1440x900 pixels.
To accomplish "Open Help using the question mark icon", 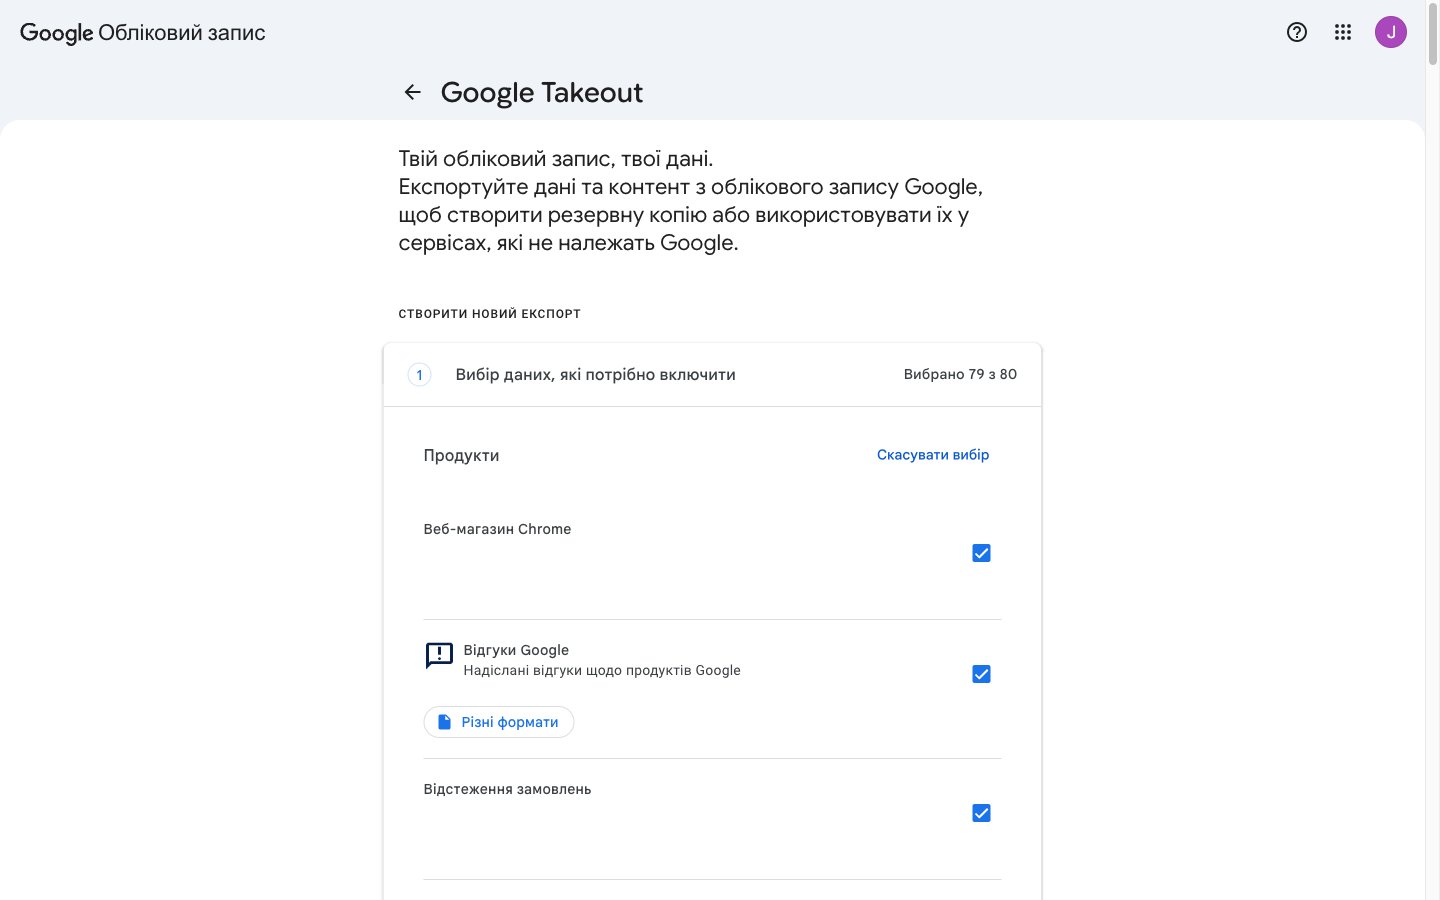I will coord(1296,32).
